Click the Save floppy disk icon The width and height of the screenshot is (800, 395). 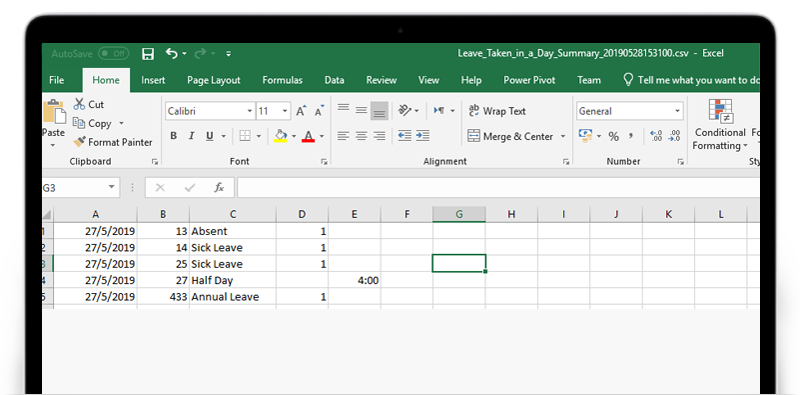(x=148, y=54)
